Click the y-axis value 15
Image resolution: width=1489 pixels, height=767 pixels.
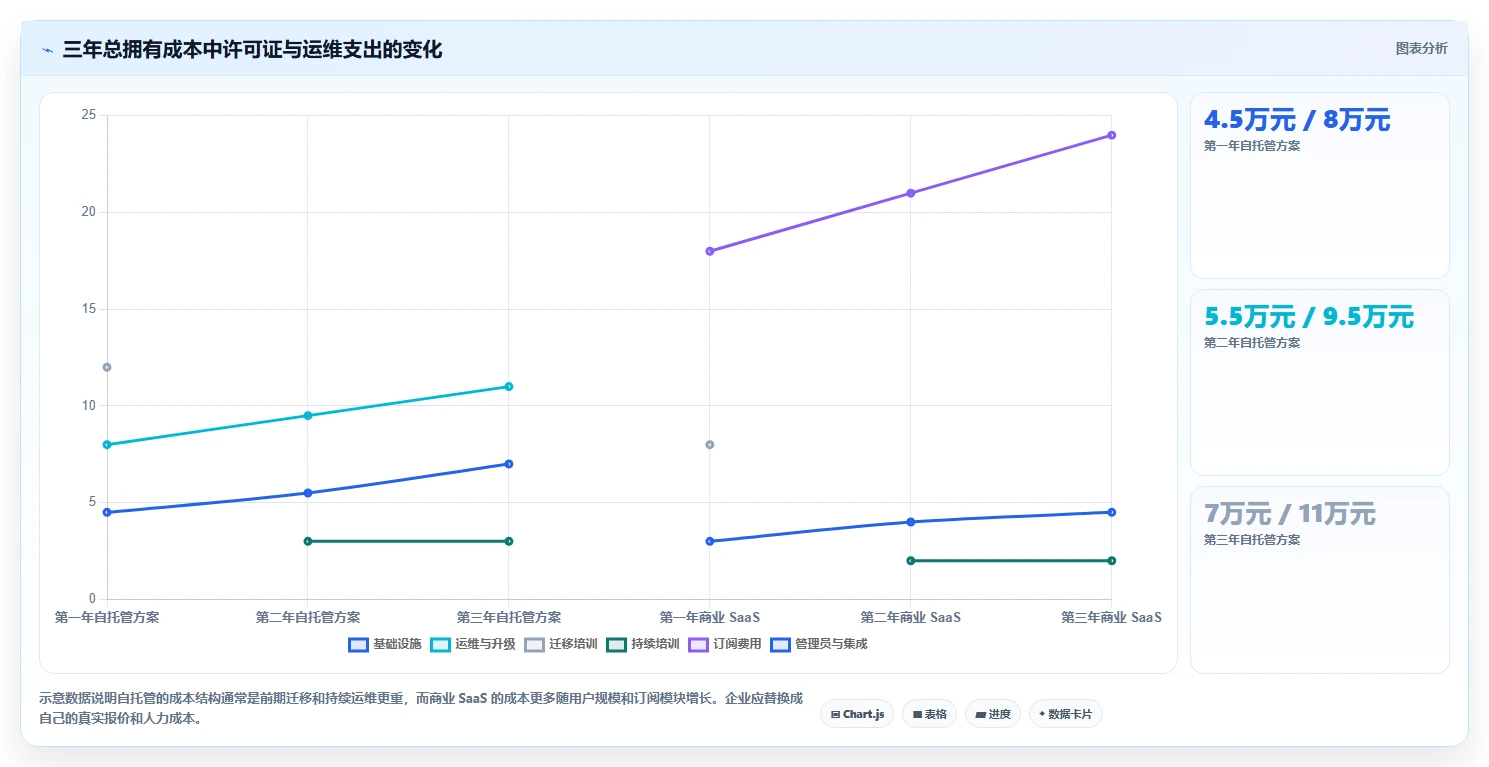(88, 309)
